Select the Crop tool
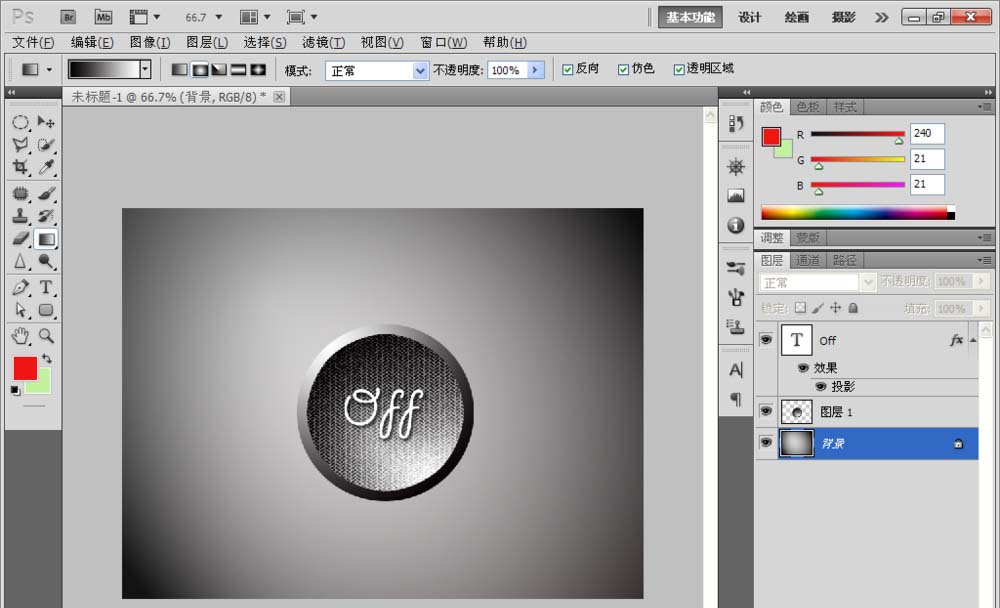Screen dimensions: 1000x608 [20, 168]
